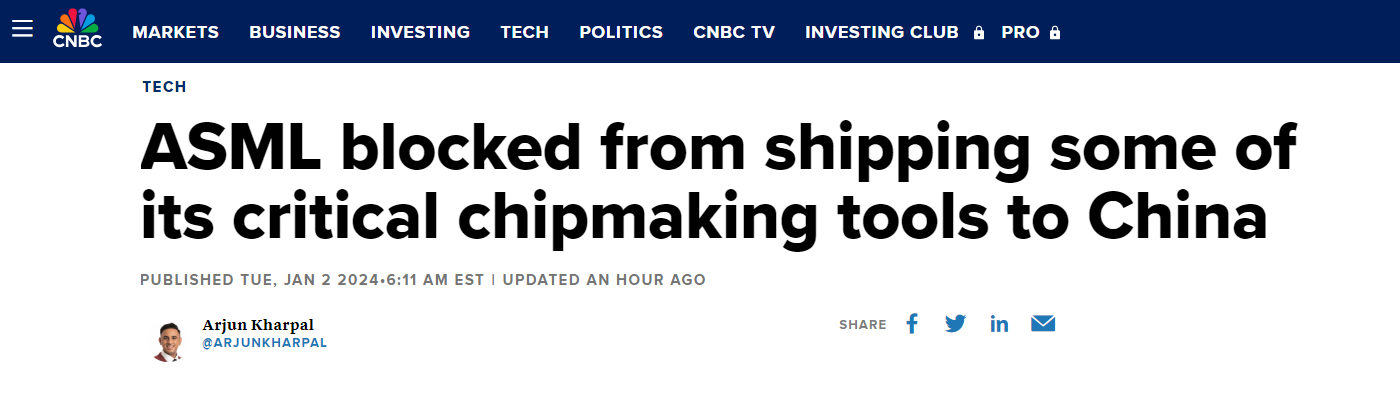Image resolution: width=1400 pixels, height=400 pixels.
Task: Select Investing in the top navigation
Action: [420, 32]
